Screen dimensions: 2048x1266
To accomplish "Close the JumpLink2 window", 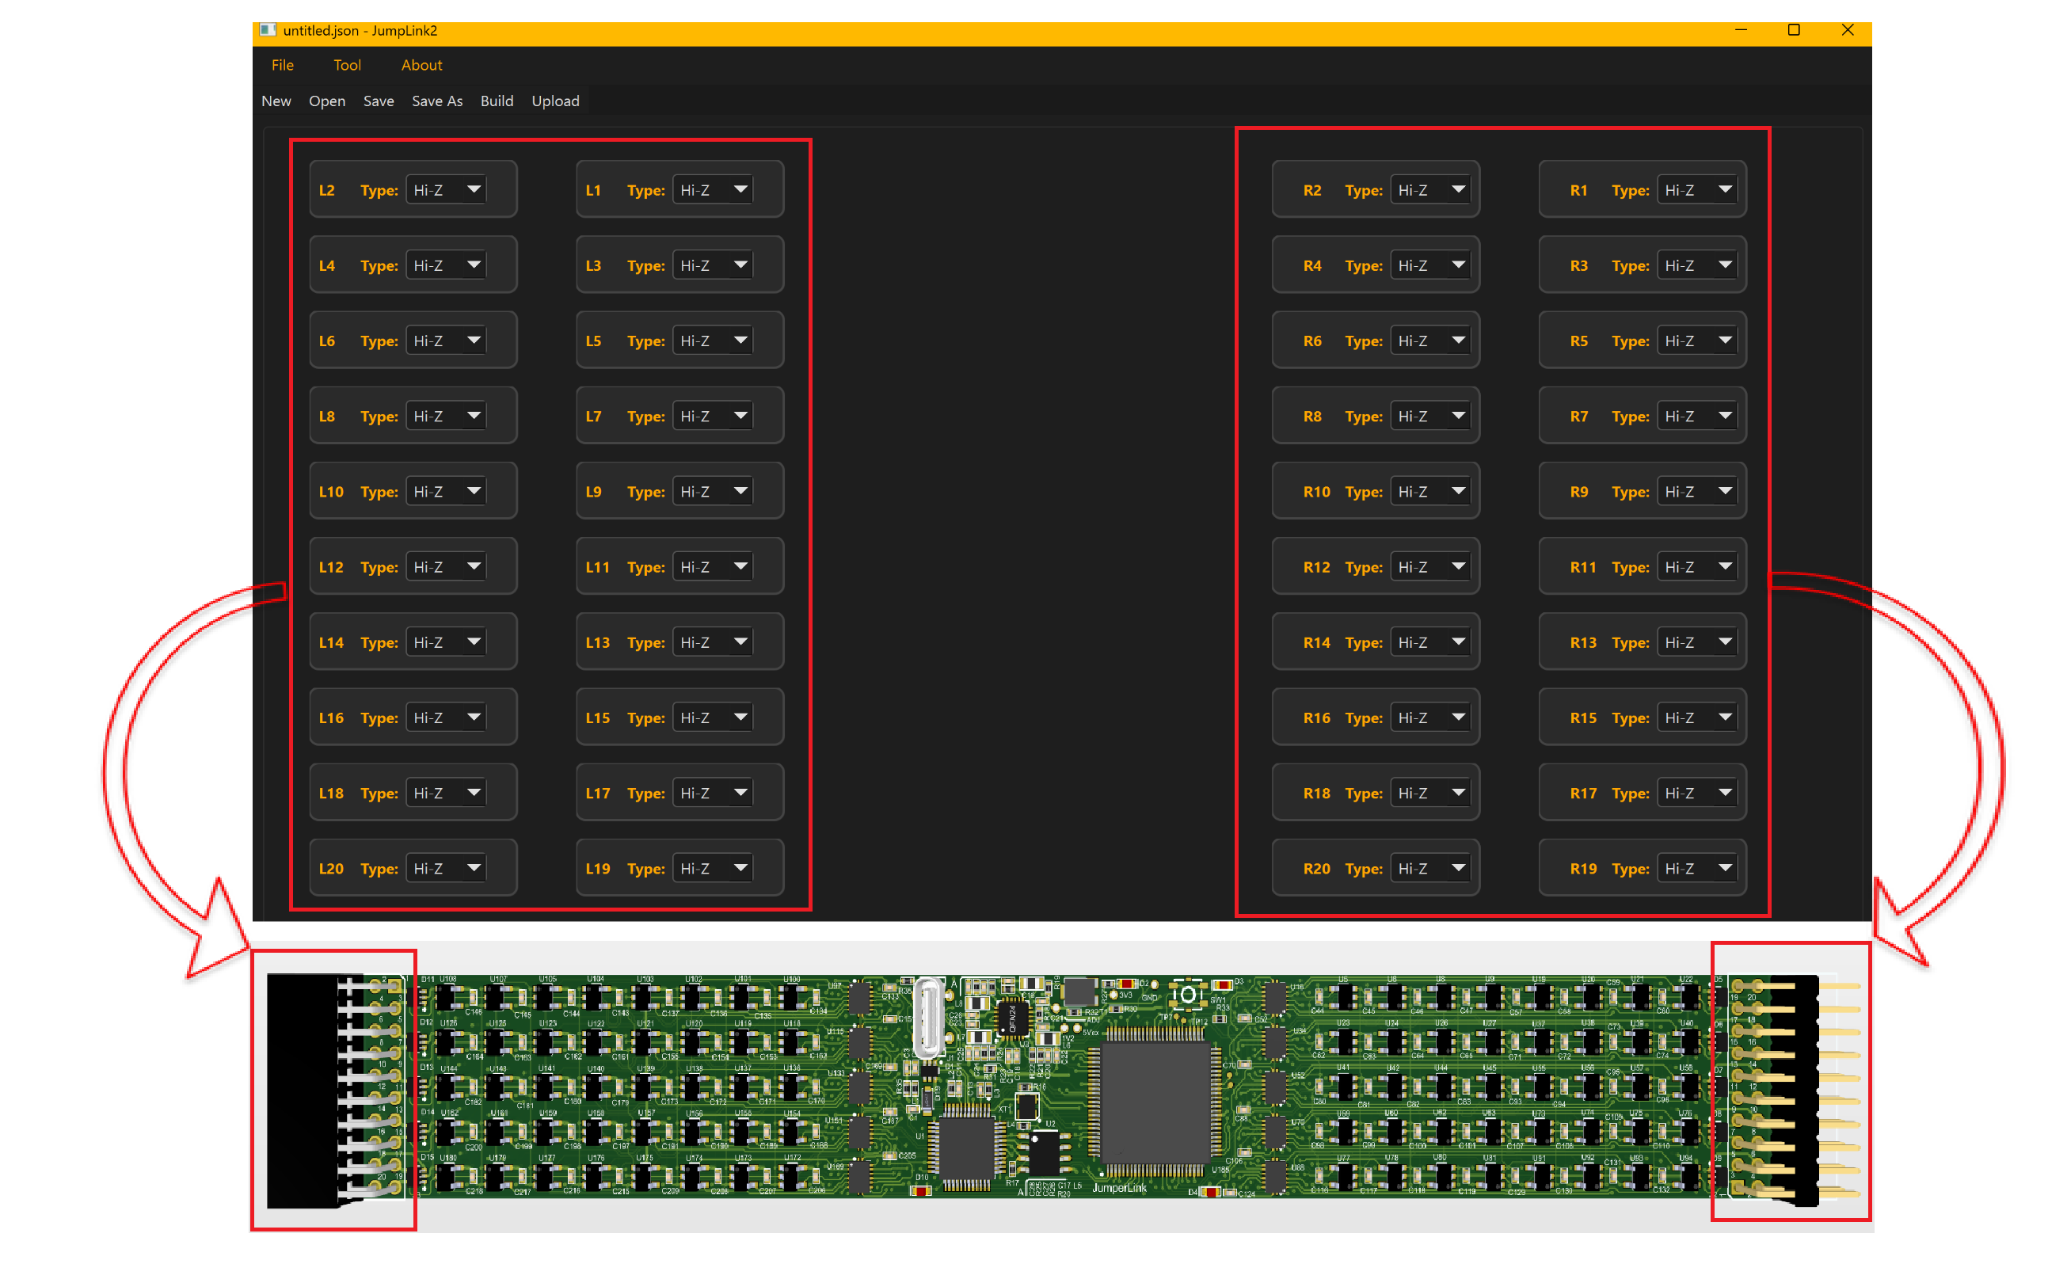I will coord(1847,31).
